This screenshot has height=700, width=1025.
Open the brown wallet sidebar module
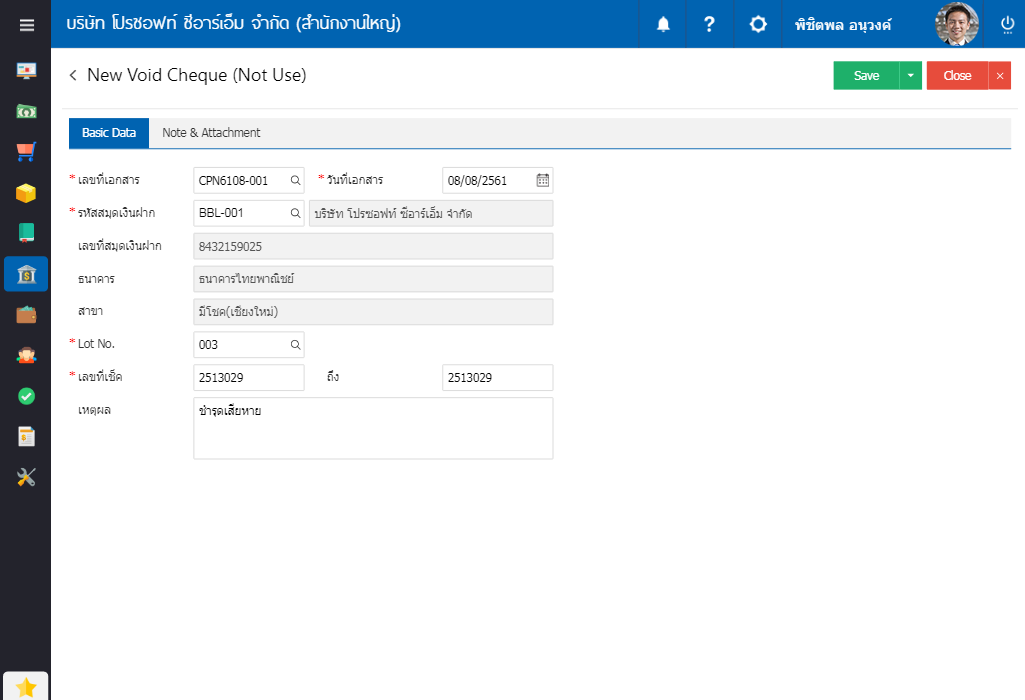26,314
